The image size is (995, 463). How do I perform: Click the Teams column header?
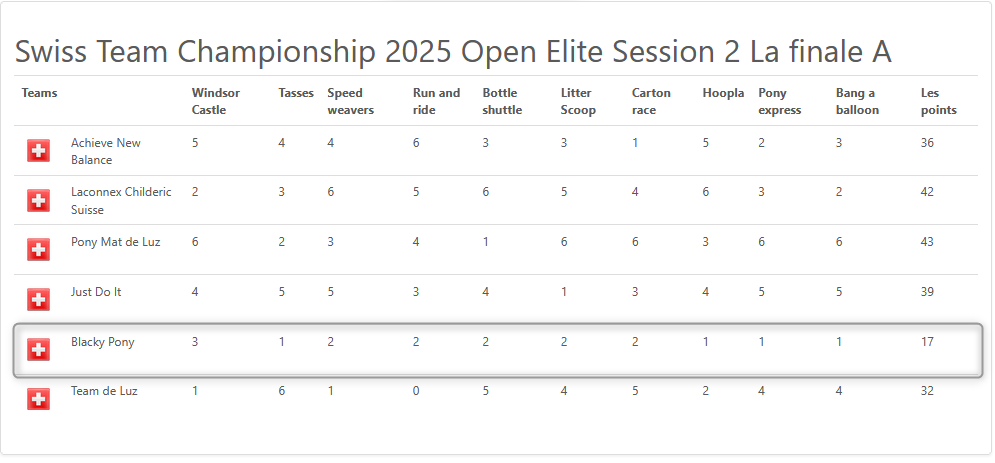tap(39, 93)
